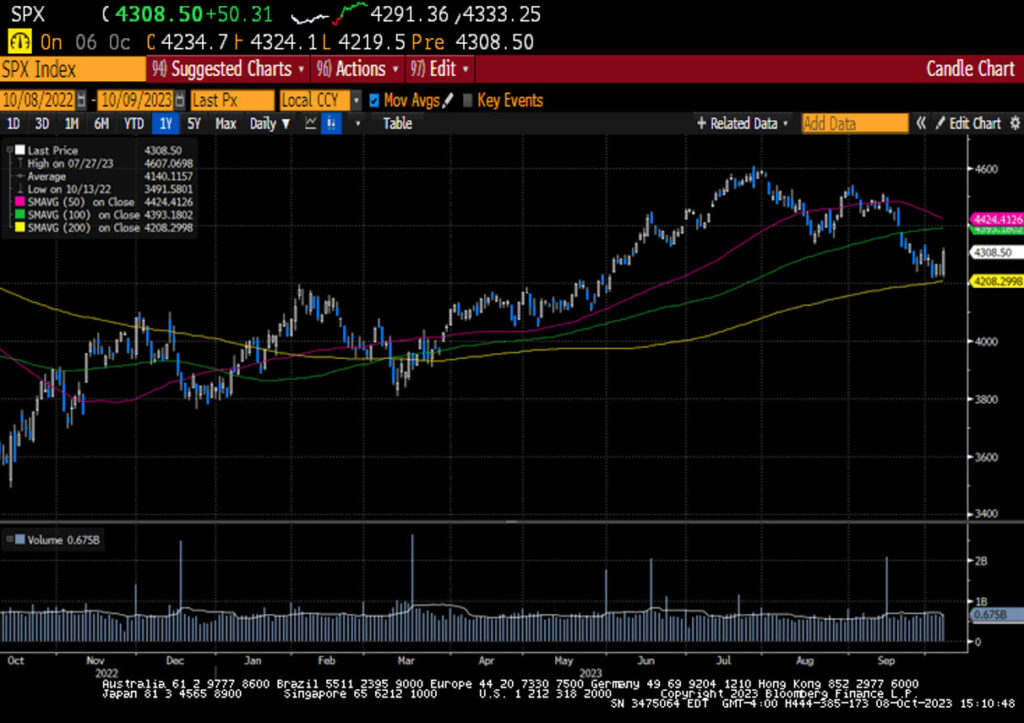Enable the Key Events checkbox
Image resolution: width=1024 pixels, height=723 pixels.
(467, 100)
